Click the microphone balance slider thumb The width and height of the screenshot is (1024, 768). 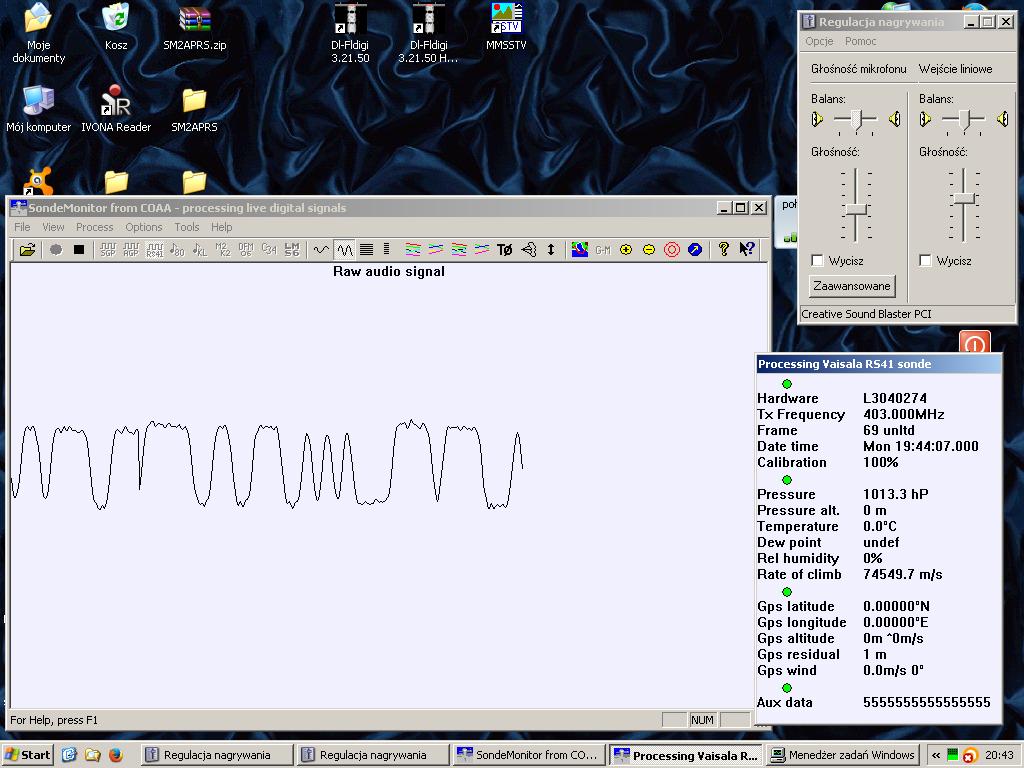coord(856,120)
